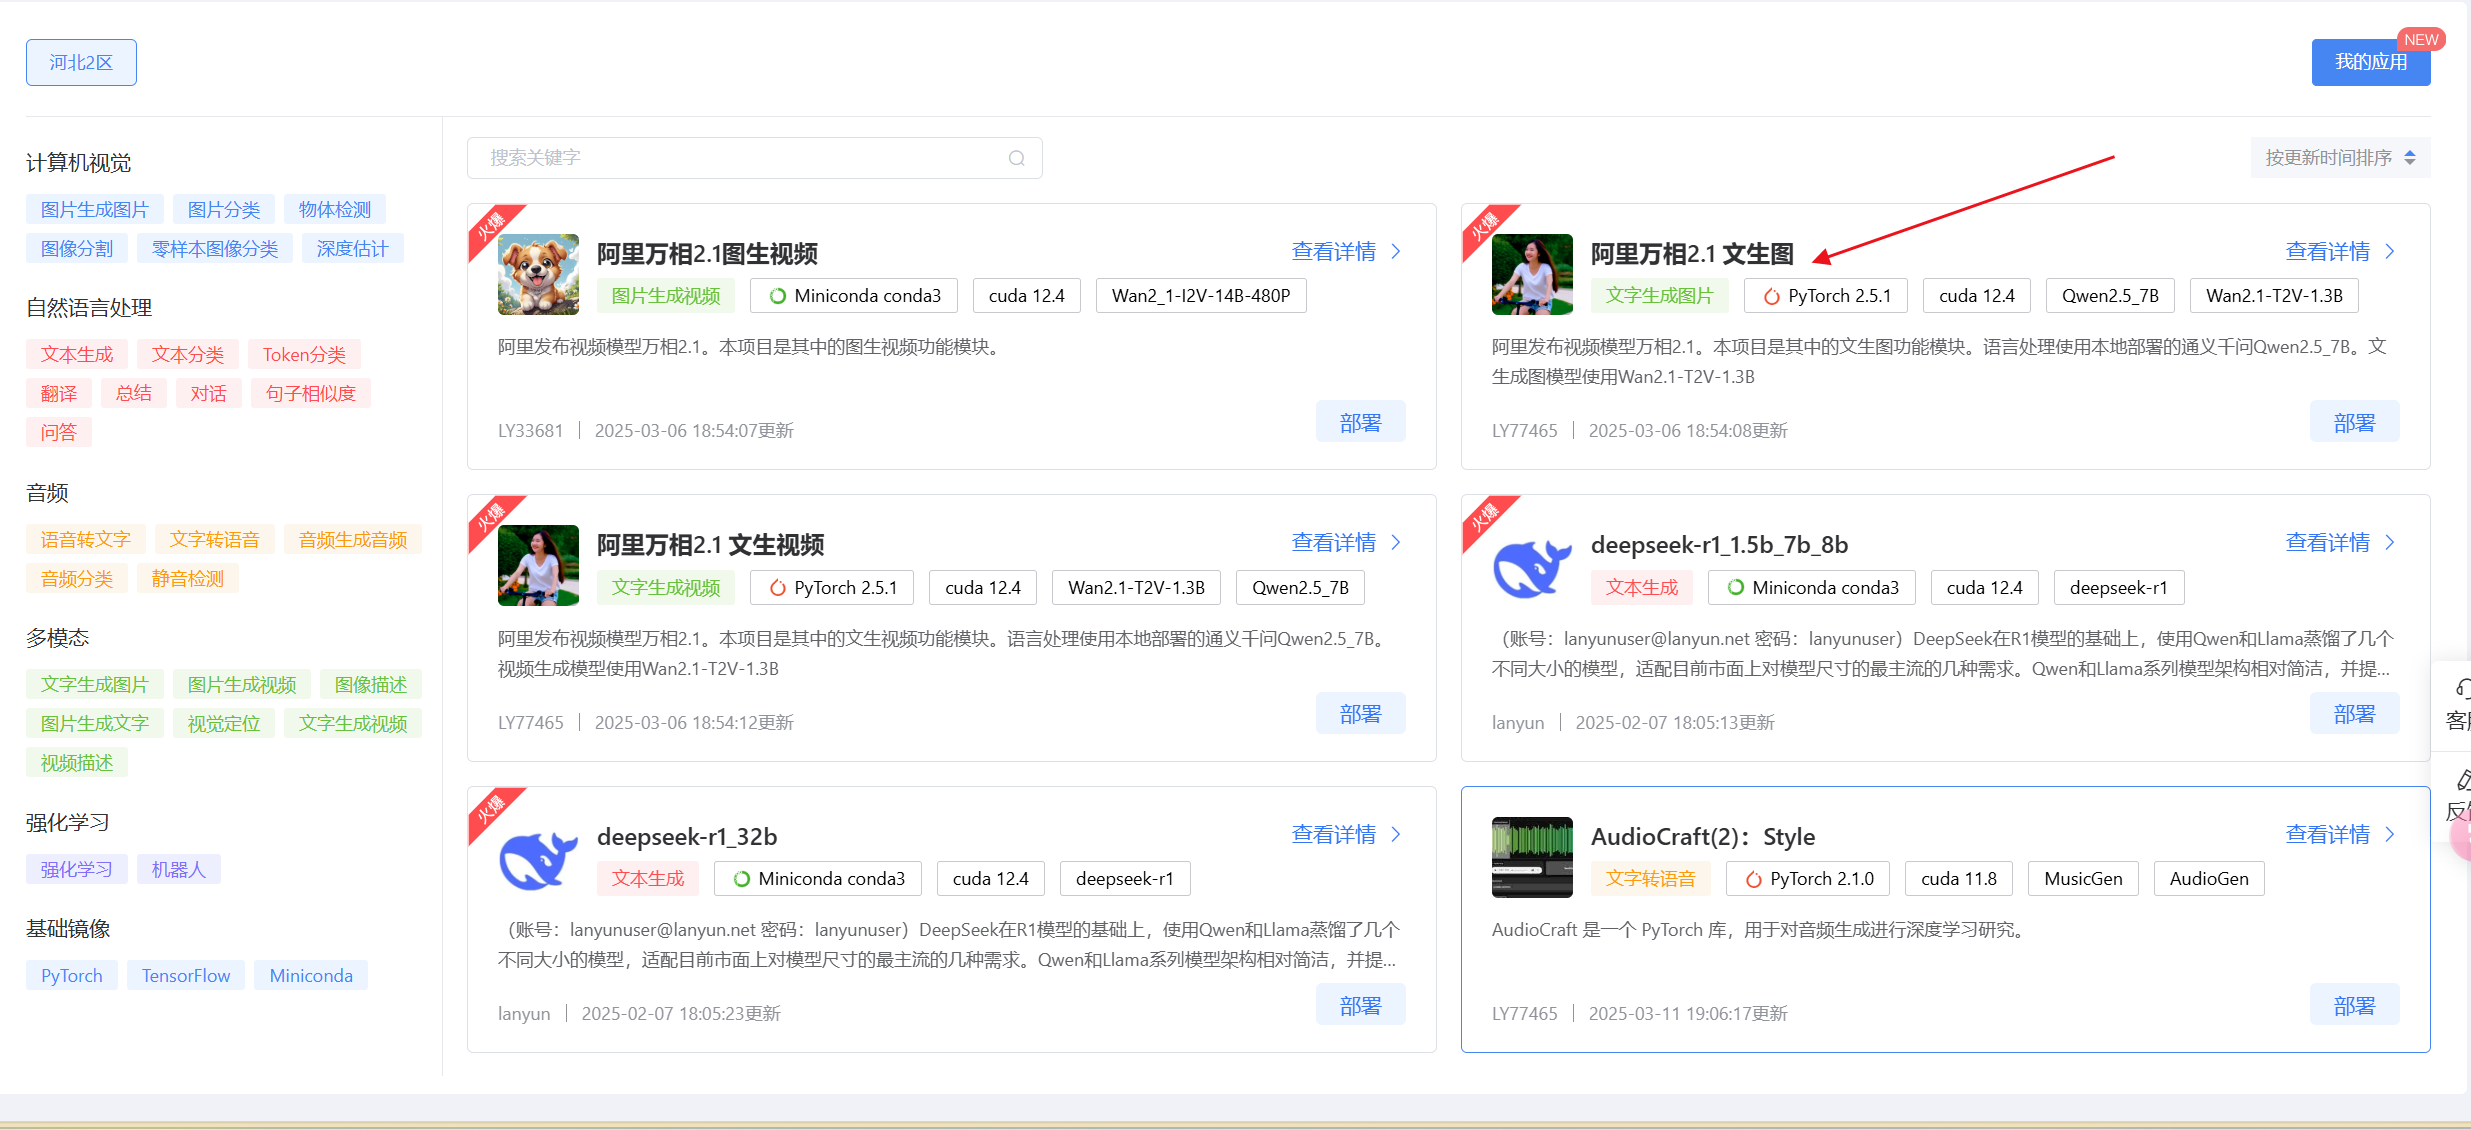The image size is (2471, 1130).
Task: Click the puppy thumbnail of 阿里万相2.1图生视频
Action: [x=538, y=274]
